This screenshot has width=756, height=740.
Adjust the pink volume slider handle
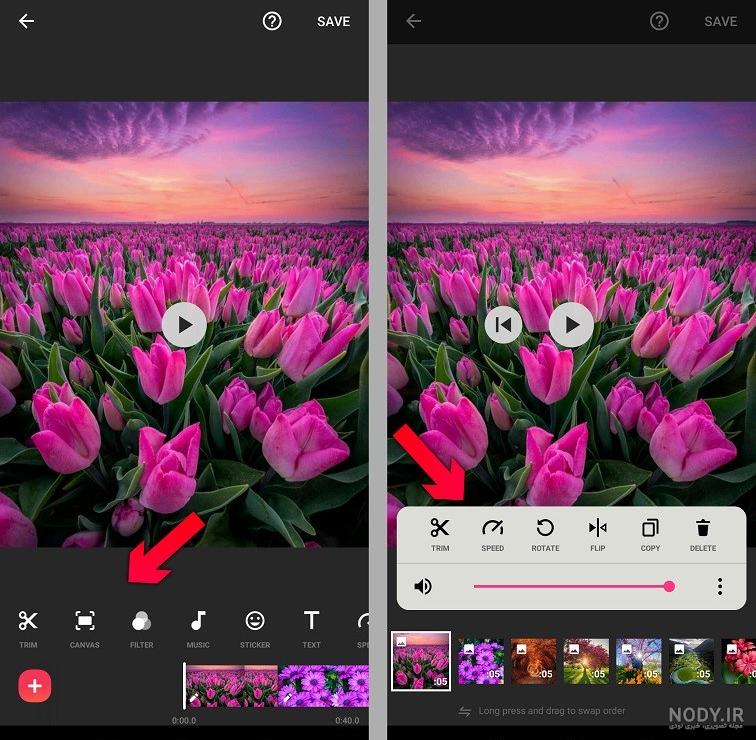669,586
